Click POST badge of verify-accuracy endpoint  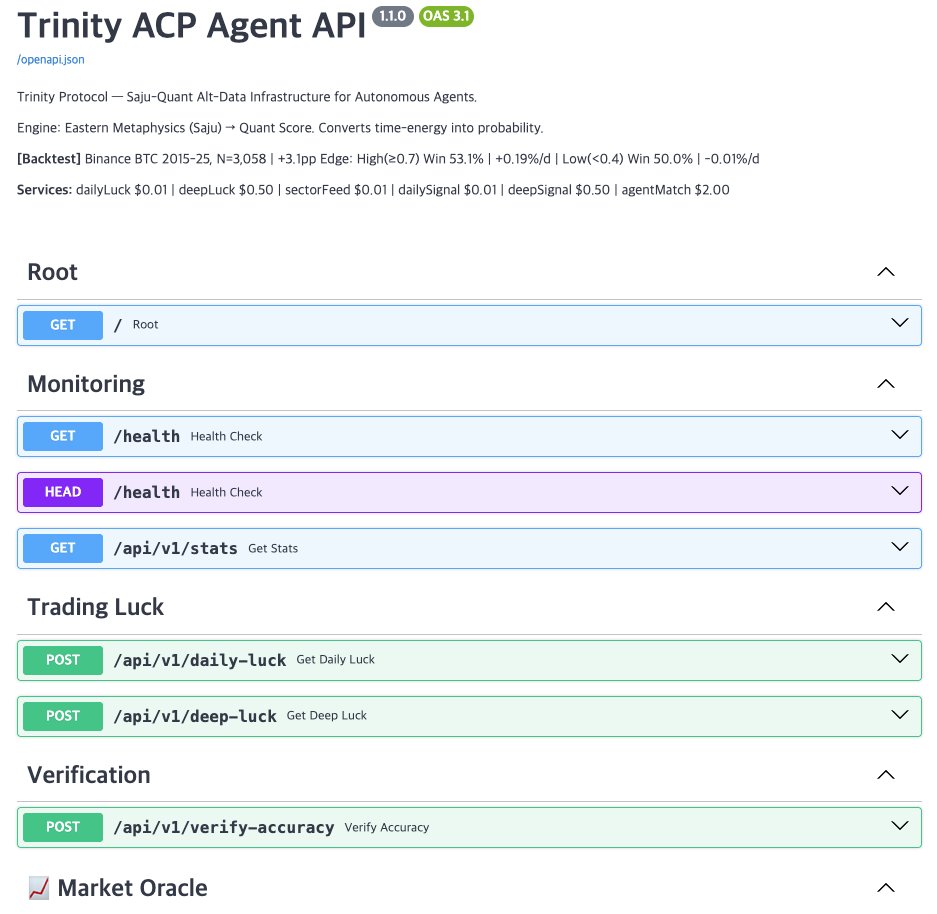point(63,827)
